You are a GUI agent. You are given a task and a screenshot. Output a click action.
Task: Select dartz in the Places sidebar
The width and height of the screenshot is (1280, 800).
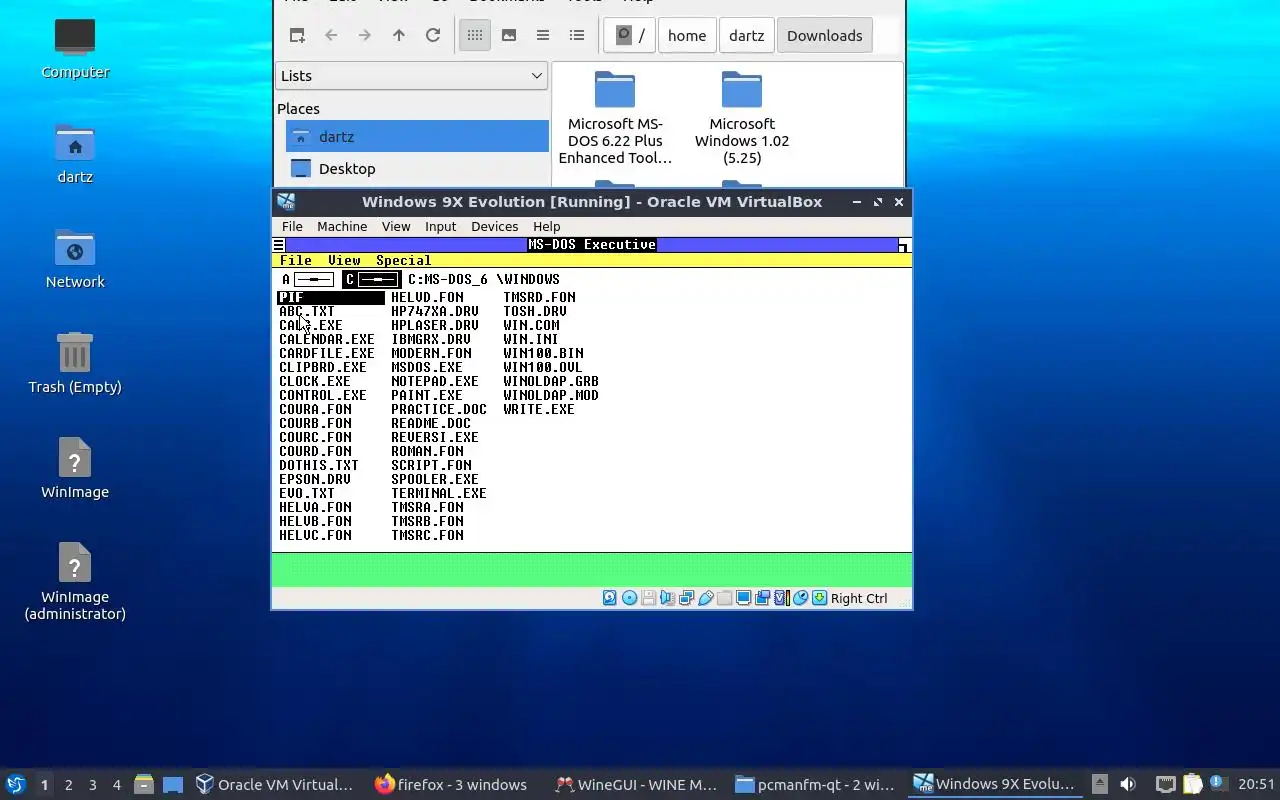click(x=417, y=136)
